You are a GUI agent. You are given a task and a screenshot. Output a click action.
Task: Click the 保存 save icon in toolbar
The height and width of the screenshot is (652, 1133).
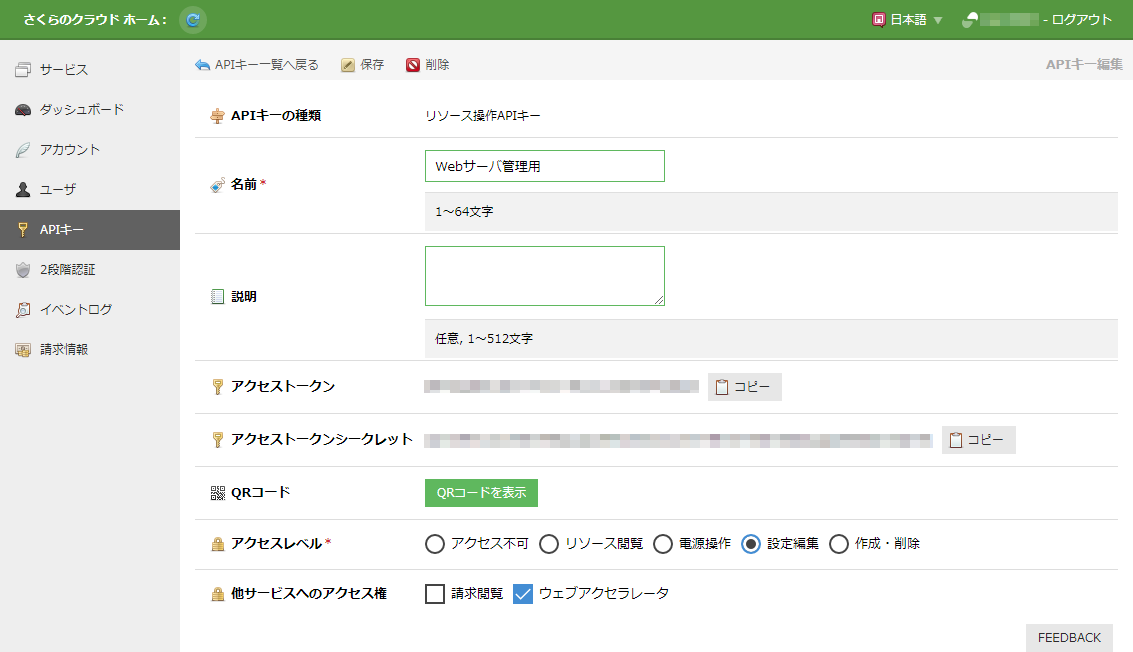tap(348, 65)
